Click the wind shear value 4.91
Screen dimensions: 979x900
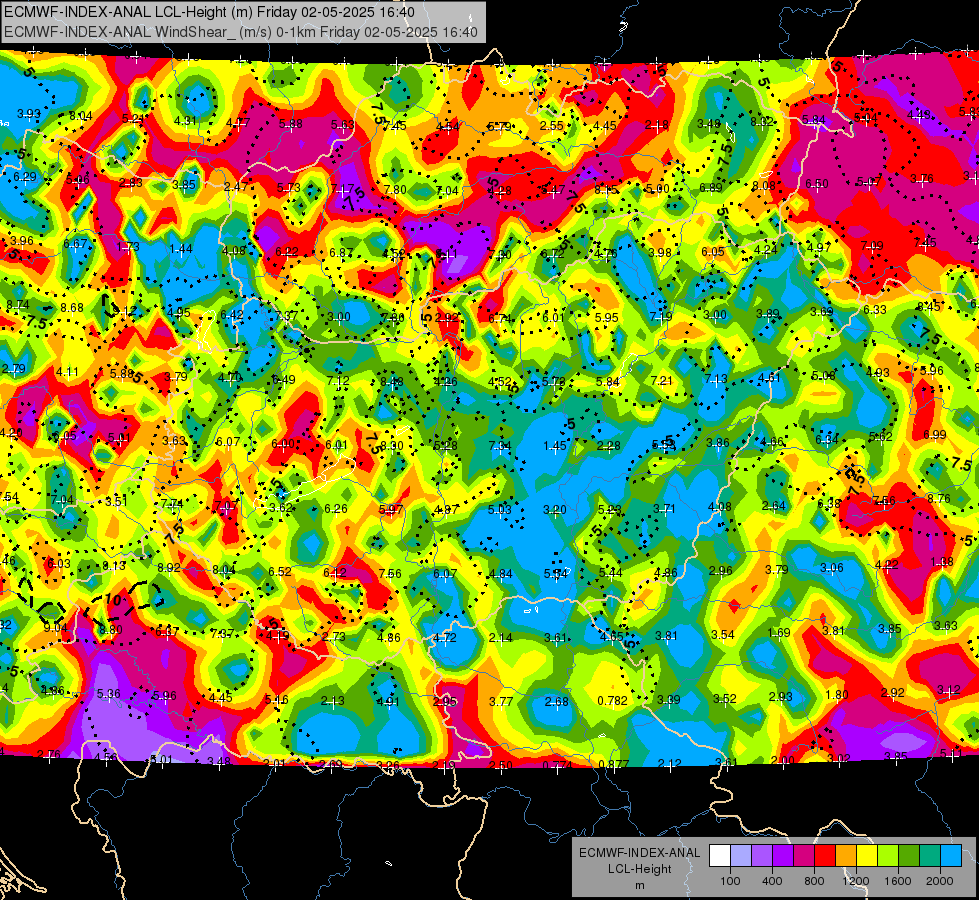point(388,701)
